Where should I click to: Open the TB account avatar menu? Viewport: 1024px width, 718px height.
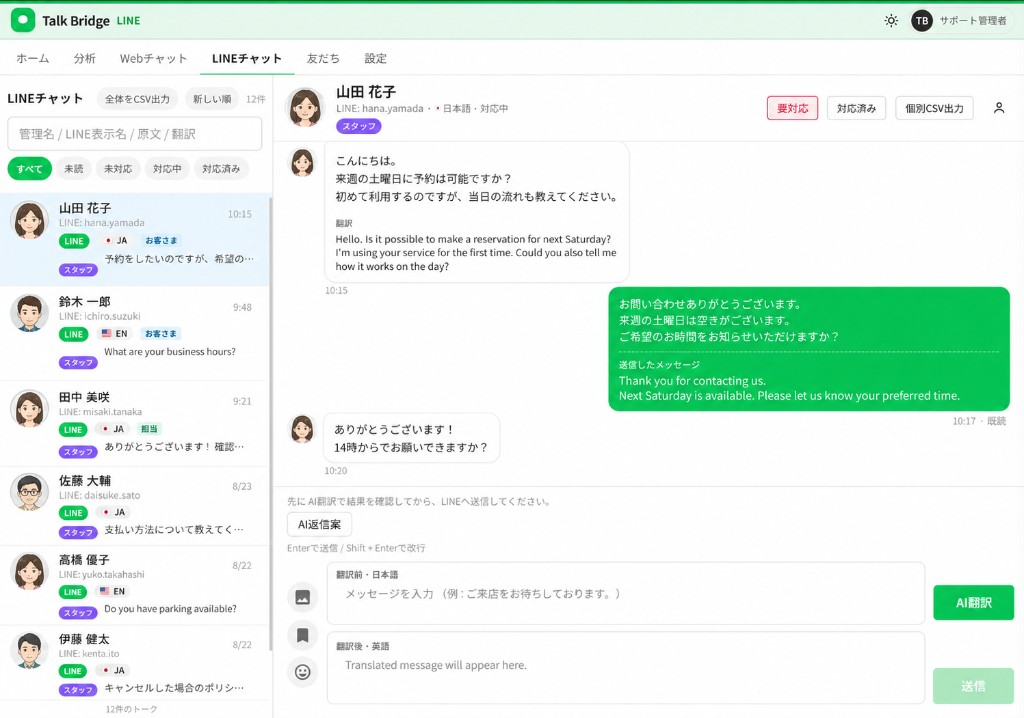click(x=921, y=21)
